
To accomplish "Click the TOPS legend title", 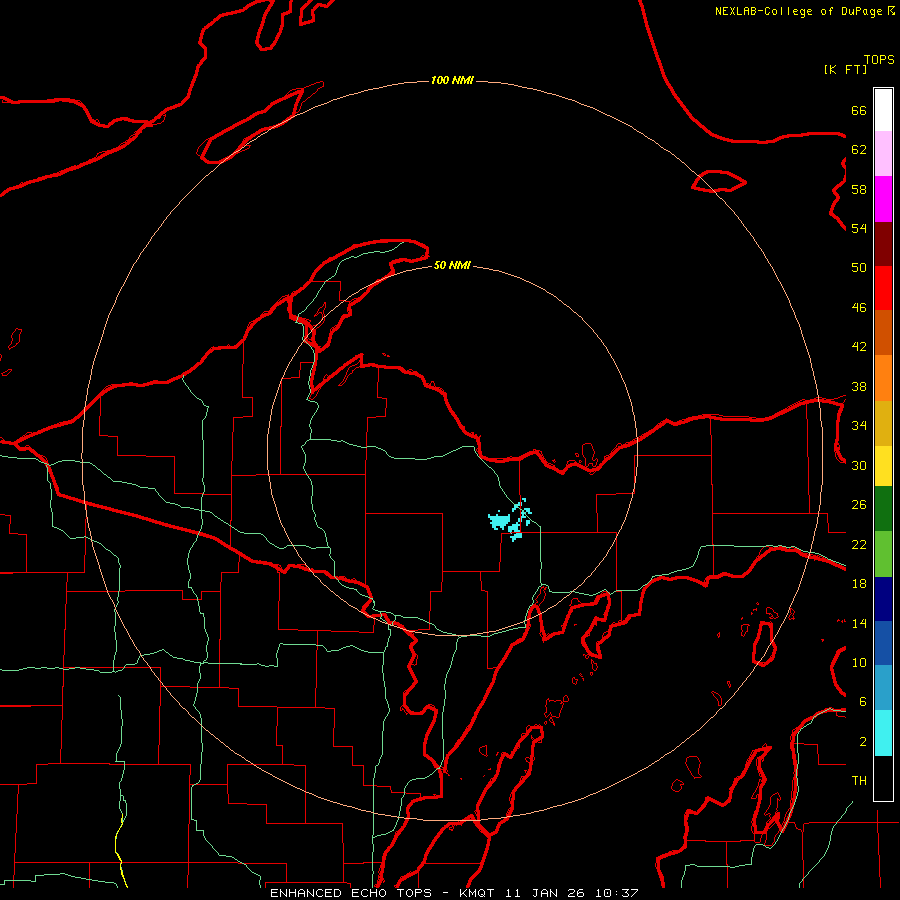I will click(x=879, y=60).
